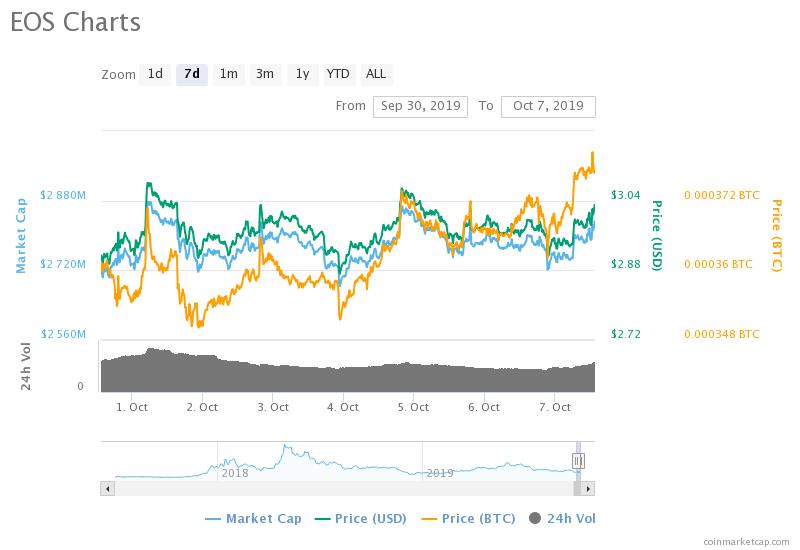
Task: Click the 2. Oct axis label
Action: click(202, 407)
